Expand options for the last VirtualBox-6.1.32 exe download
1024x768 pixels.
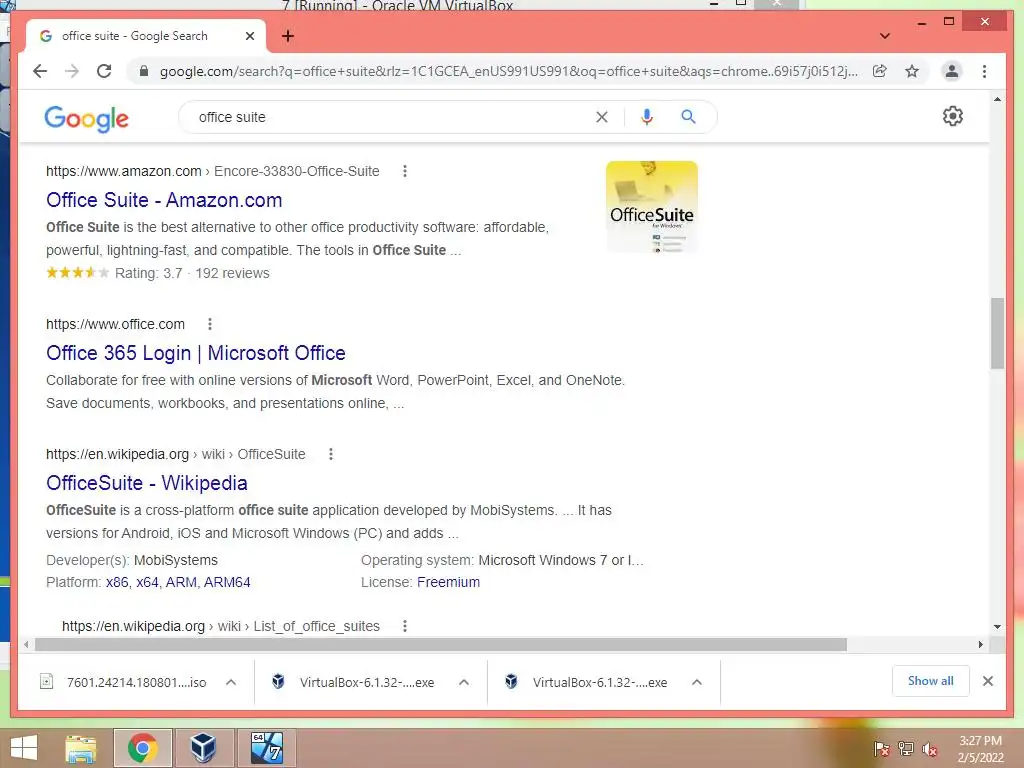(697, 682)
